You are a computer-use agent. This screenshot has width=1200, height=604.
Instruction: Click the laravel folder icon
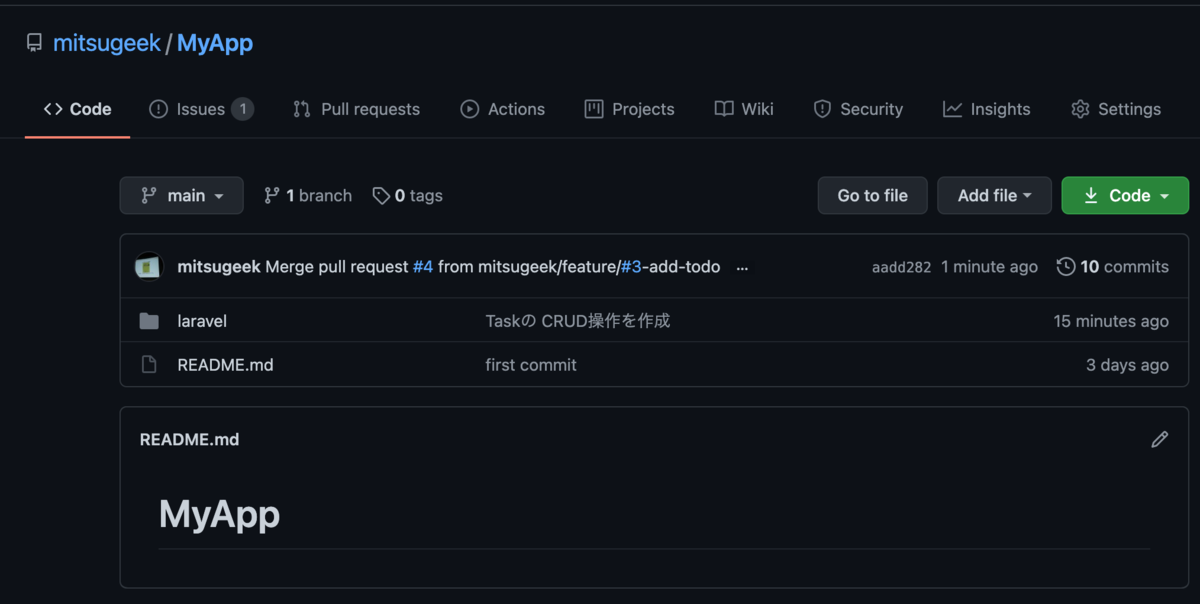coord(149,321)
